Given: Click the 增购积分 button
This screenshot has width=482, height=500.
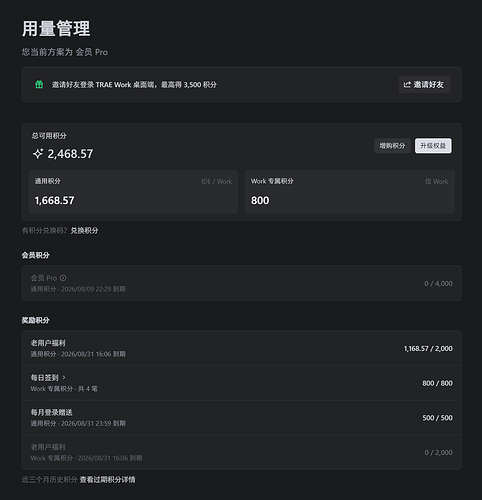Looking at the screenshot, I should (x=392, y=146).
